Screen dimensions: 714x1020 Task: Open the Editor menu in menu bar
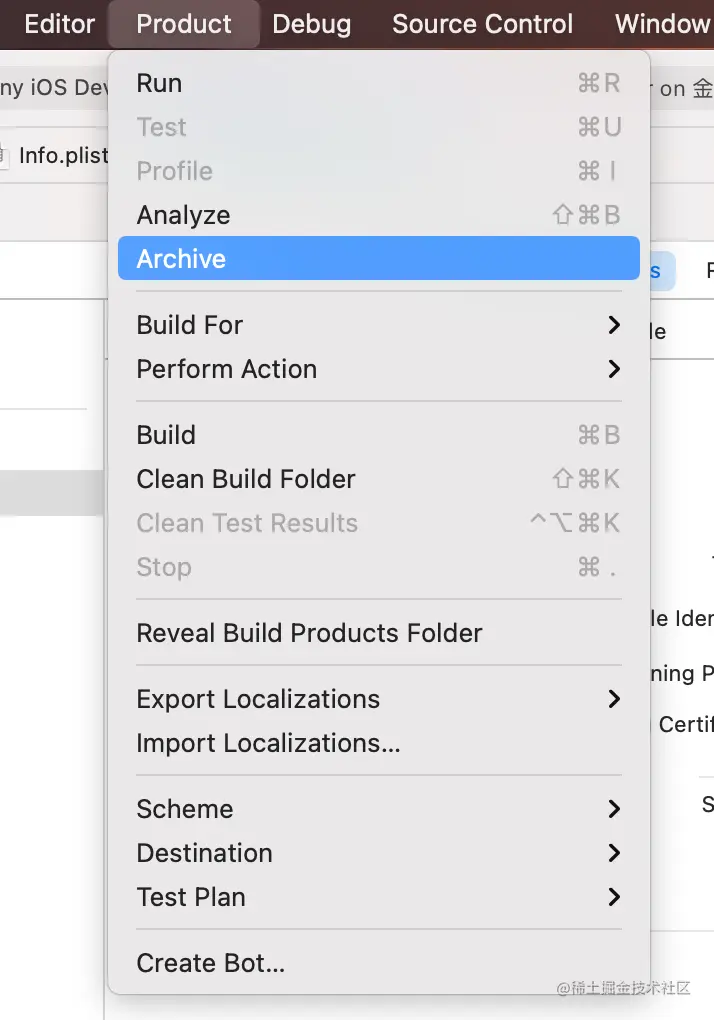click(x=59, y=24)
